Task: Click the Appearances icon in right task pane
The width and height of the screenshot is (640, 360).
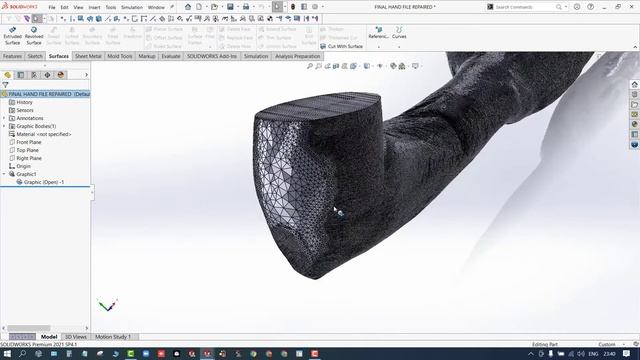Action: 634,124
